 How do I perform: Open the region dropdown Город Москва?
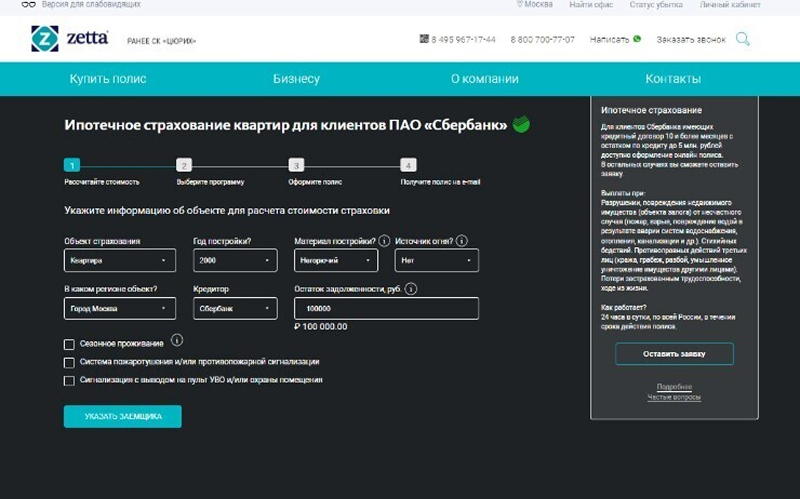(x=120, y=308)
